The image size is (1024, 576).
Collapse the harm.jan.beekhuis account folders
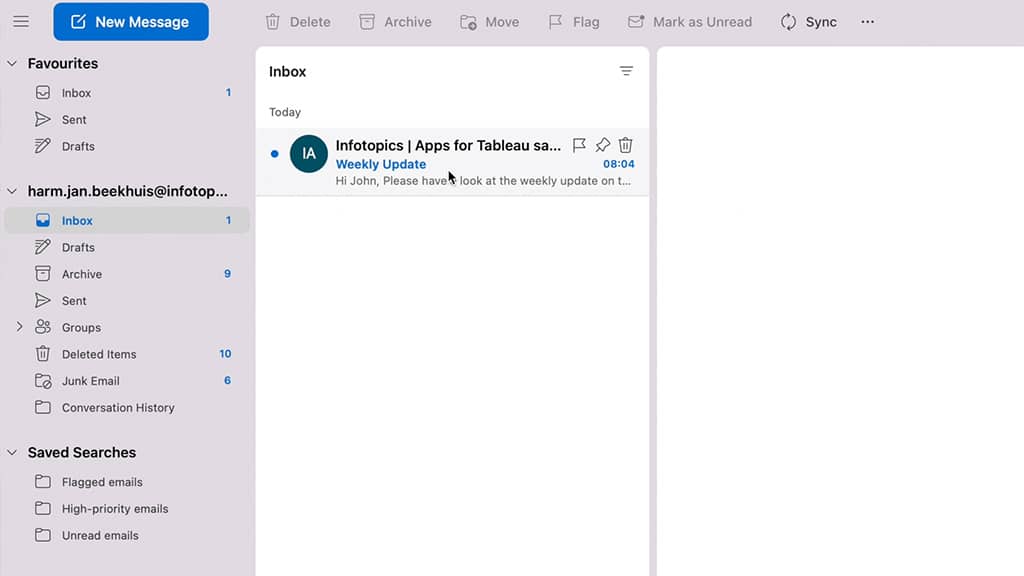(12, 191)
